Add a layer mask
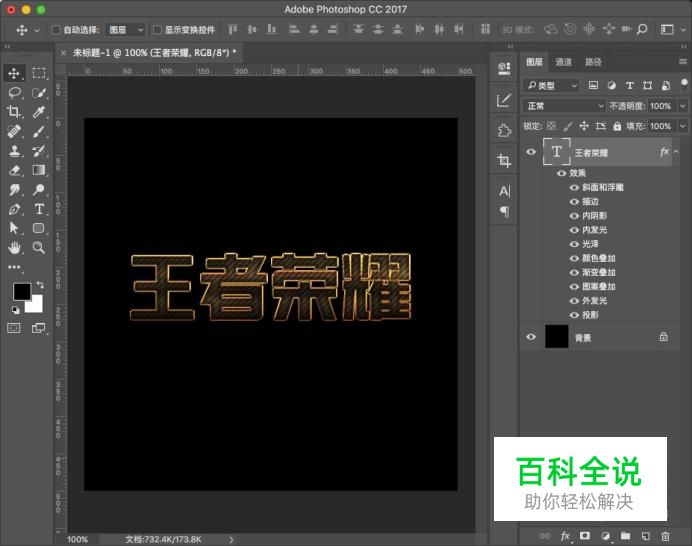Image resolution: width=692 pixels, height=546 pixels. pos(585,535)
